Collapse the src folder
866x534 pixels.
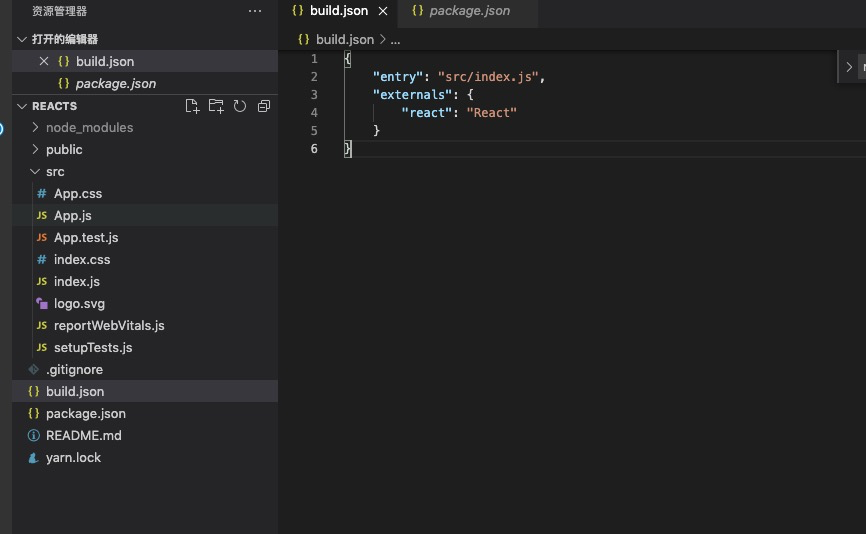[x=35, y=171]
